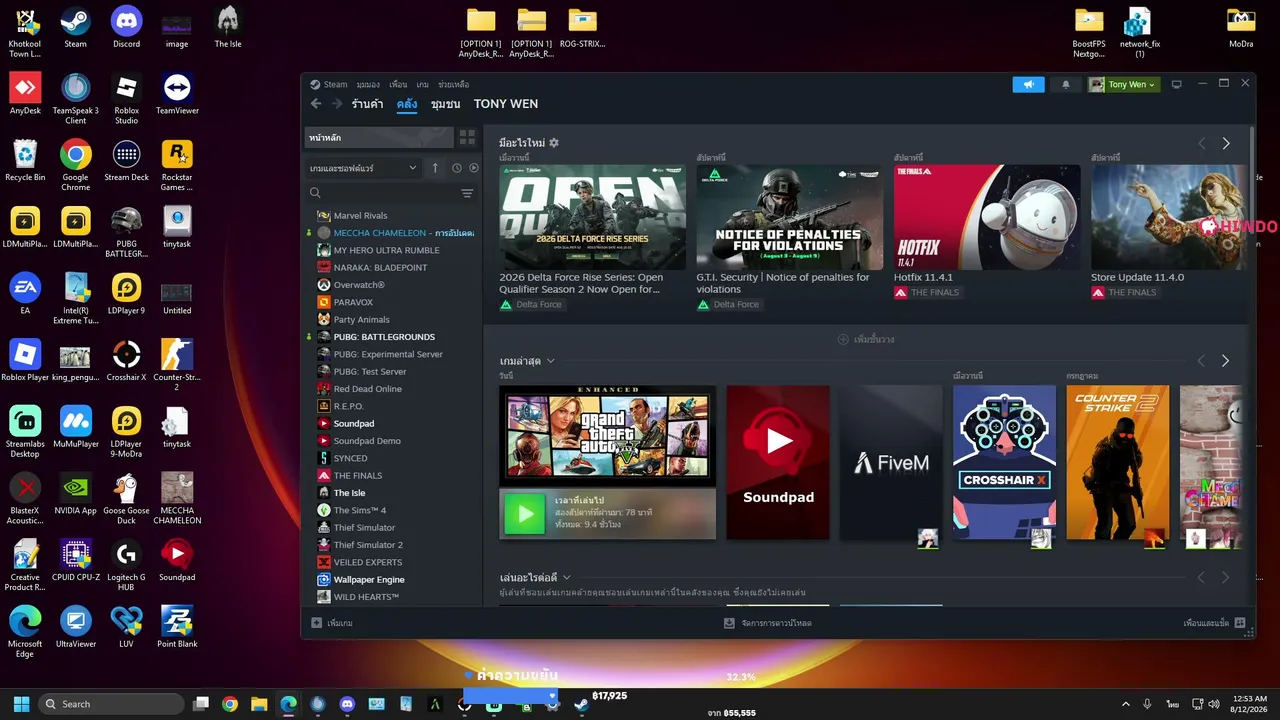Show next What's New items
The image size is (1280, 720).
click(x=1226, y=144)
